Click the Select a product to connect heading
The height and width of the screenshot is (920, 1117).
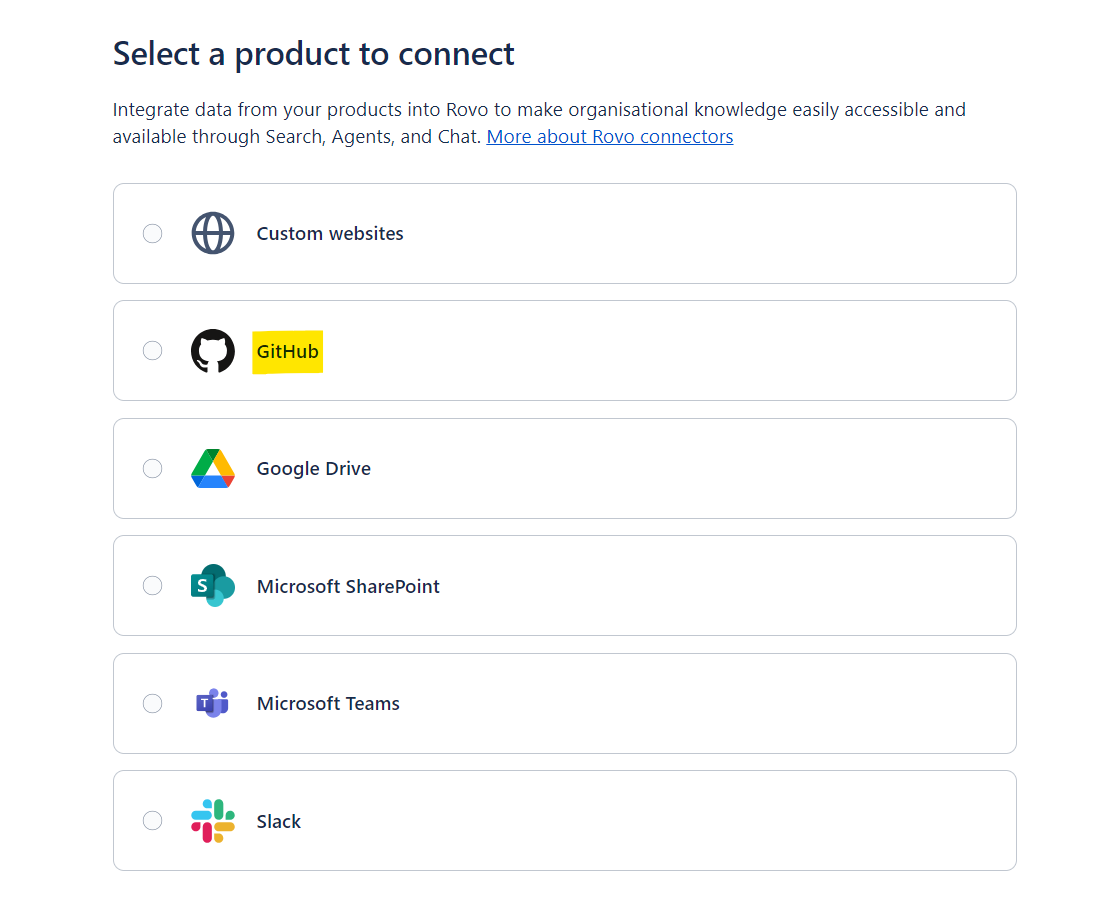click(x=314, y=54)
